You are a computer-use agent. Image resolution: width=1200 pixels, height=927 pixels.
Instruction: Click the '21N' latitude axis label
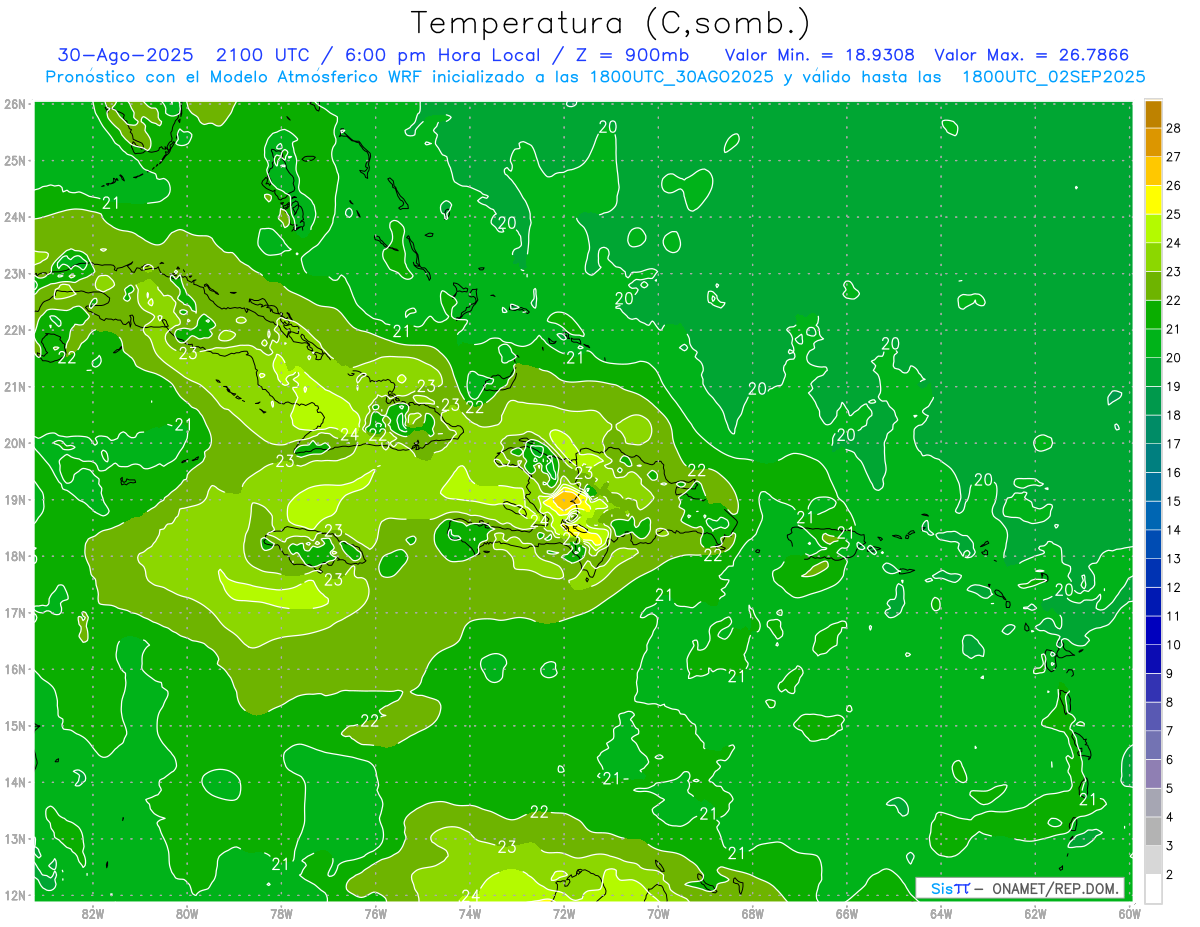pos(15,386)
